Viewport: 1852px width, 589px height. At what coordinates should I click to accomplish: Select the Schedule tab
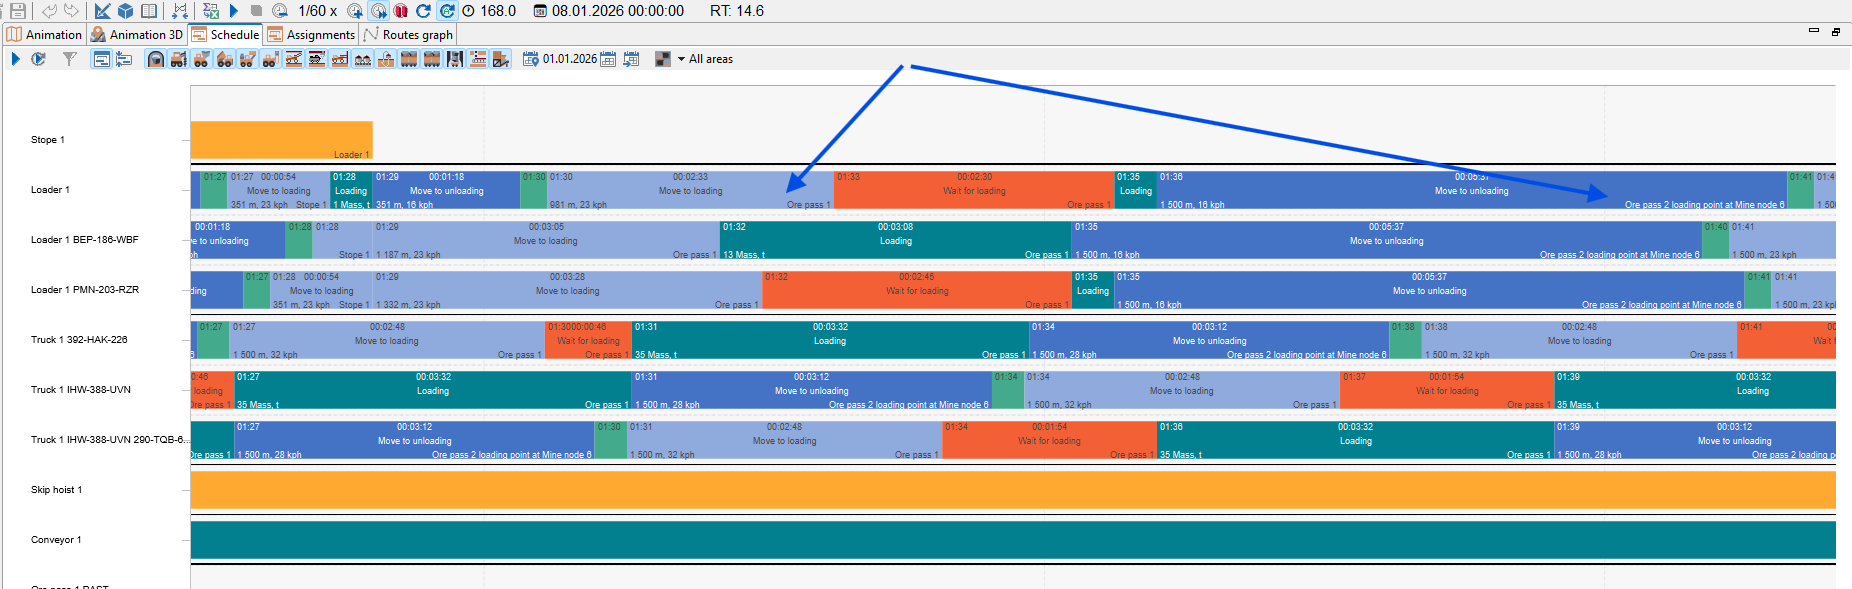[x=226, y=34]
